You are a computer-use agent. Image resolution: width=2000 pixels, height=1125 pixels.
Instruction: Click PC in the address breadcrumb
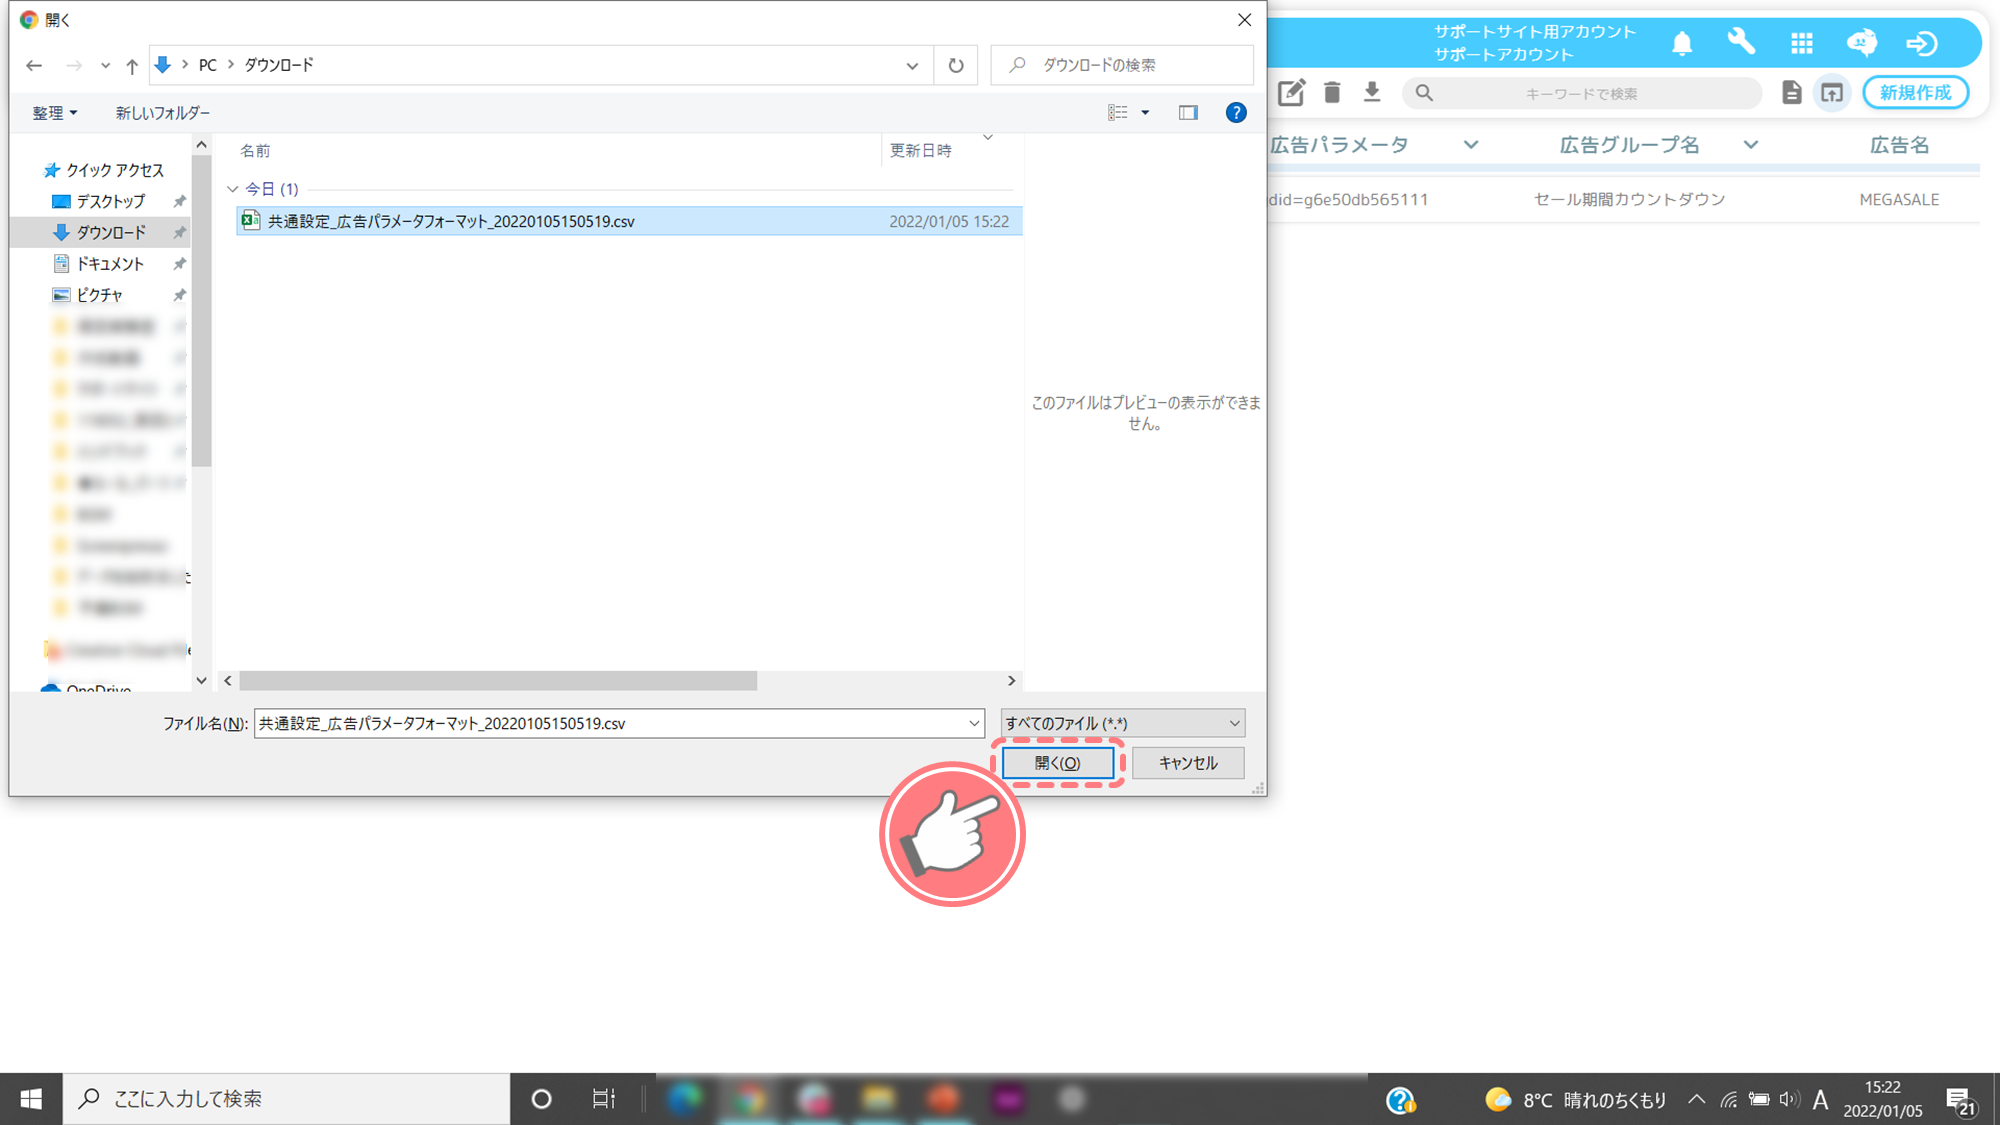[207, 65]
